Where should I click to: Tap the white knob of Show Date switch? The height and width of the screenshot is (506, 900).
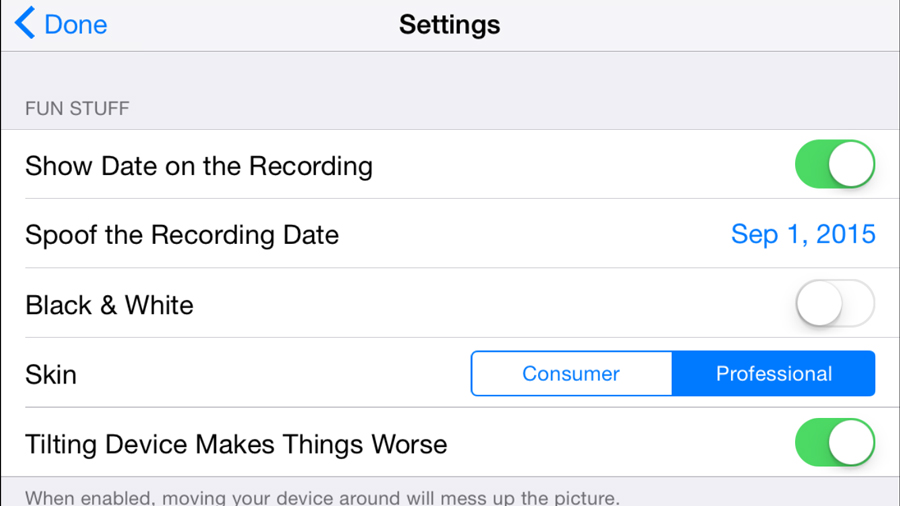coord(851,165)
